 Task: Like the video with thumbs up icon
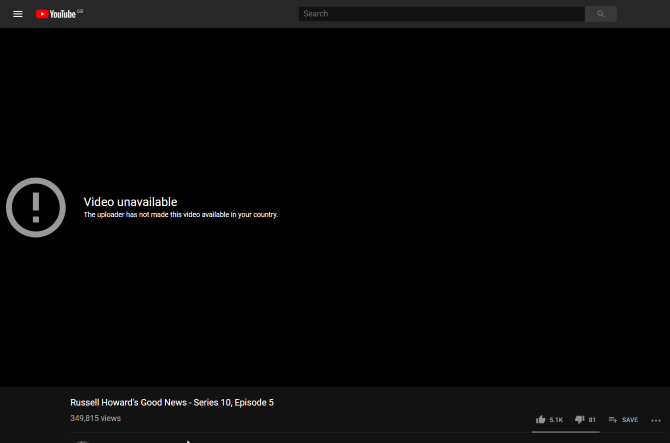541,420
